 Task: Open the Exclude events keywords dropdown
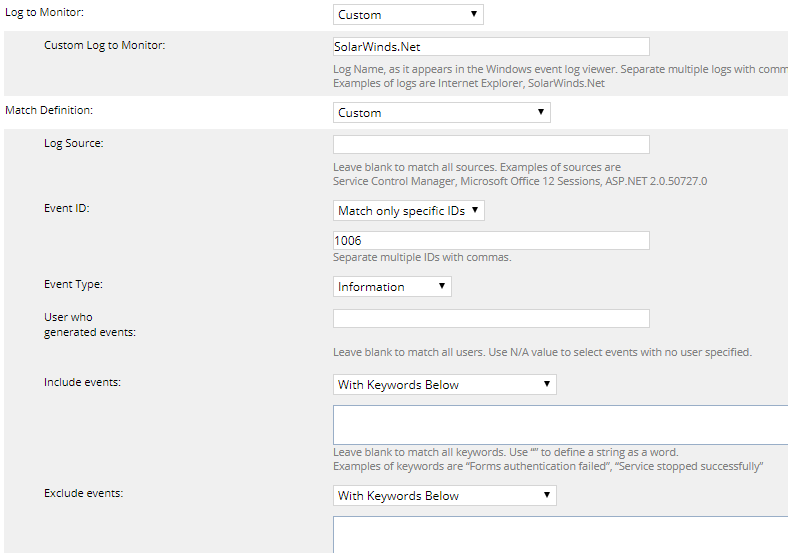click(444, 496)
